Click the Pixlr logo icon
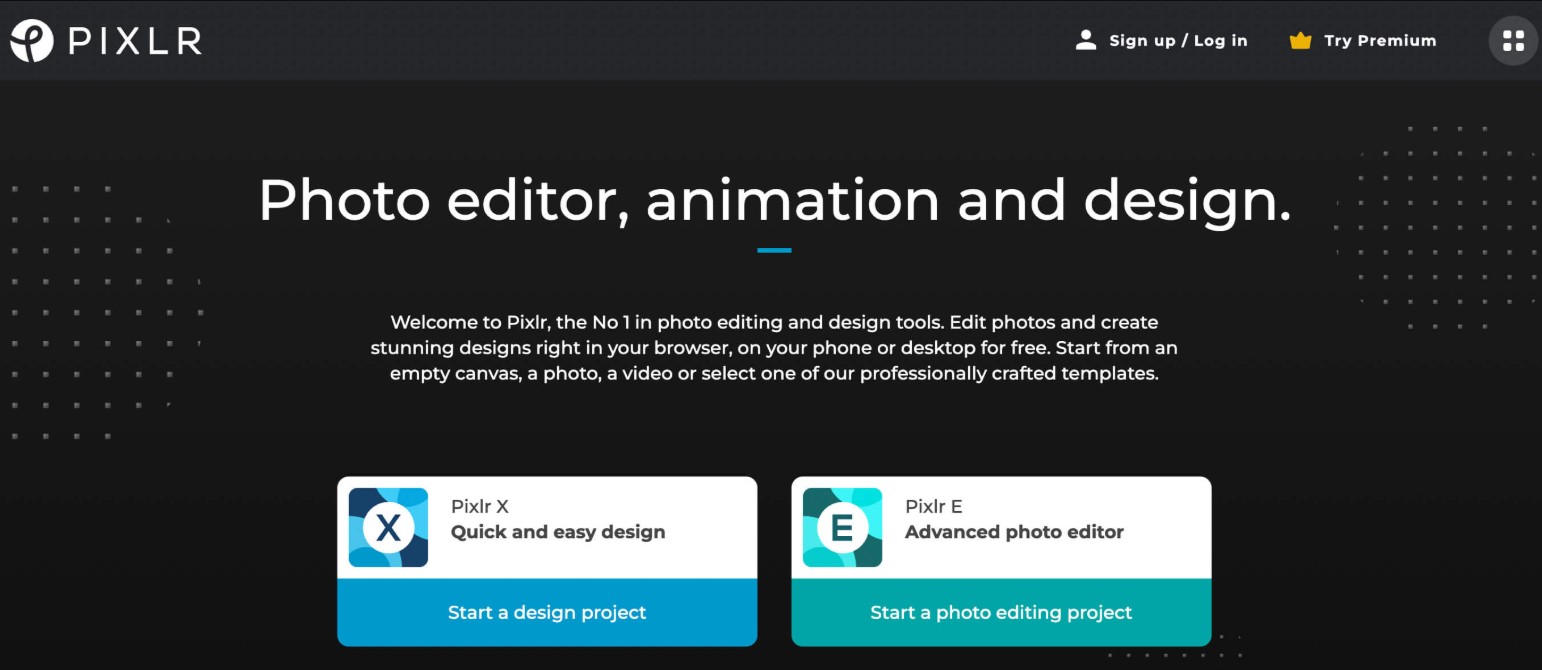Screen dimensions: 1542x670 (30, 40)
